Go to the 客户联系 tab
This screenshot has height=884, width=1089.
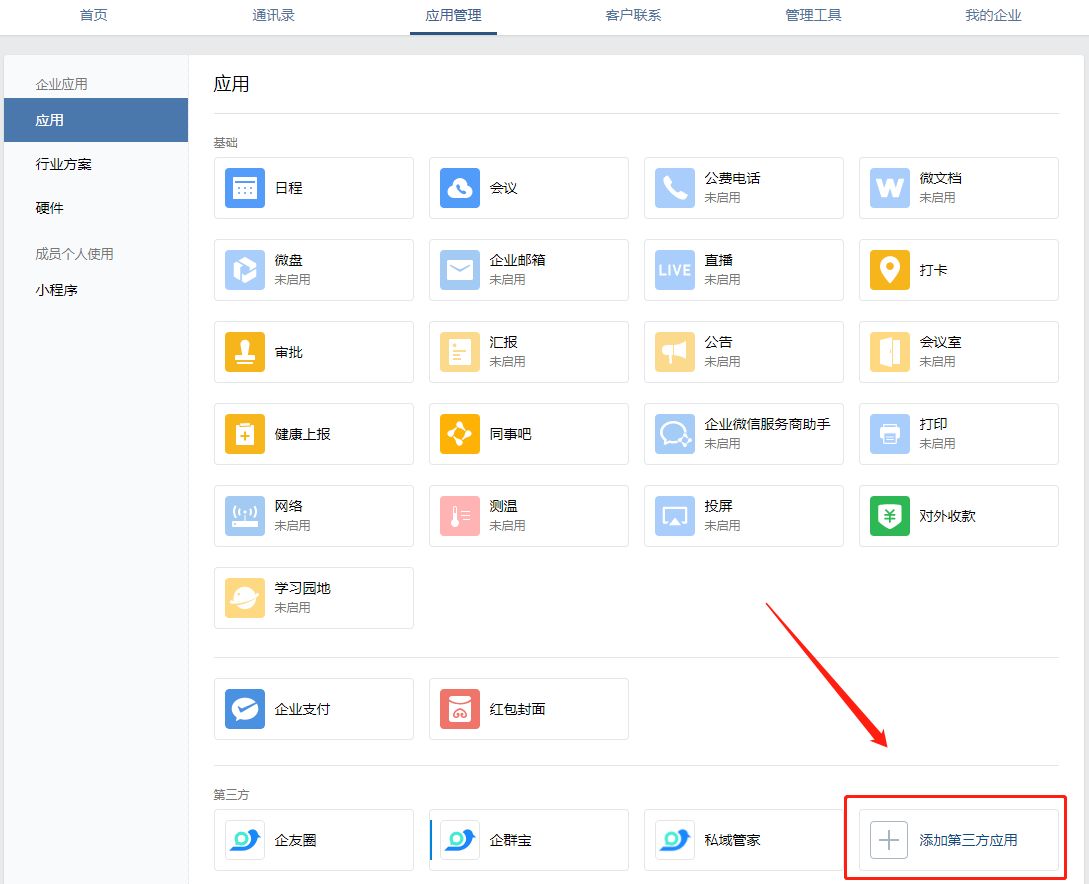633,16
